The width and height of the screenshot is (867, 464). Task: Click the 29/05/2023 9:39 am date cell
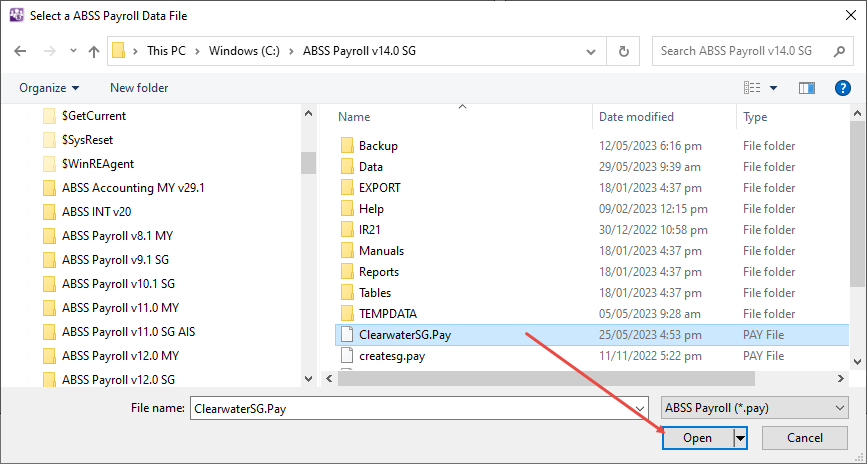click(x=650, y=167)
